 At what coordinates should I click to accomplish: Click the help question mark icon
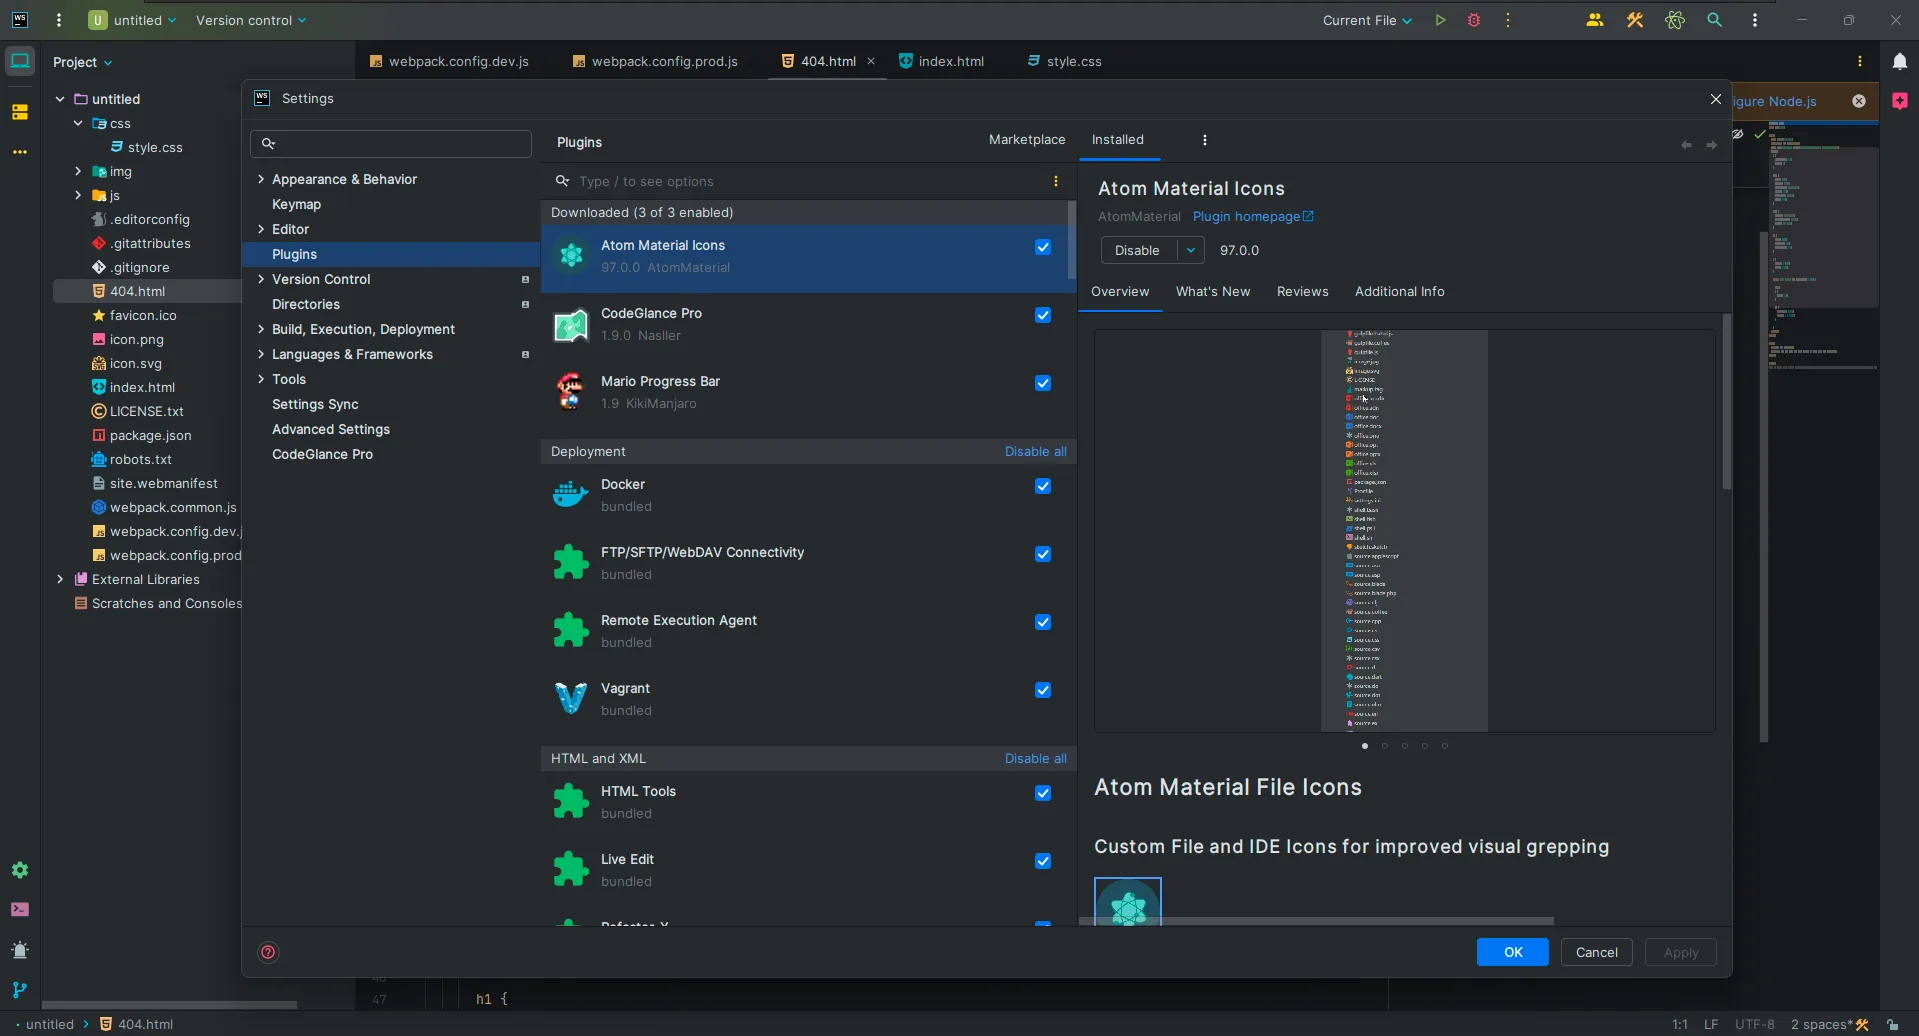coord(268,952)
